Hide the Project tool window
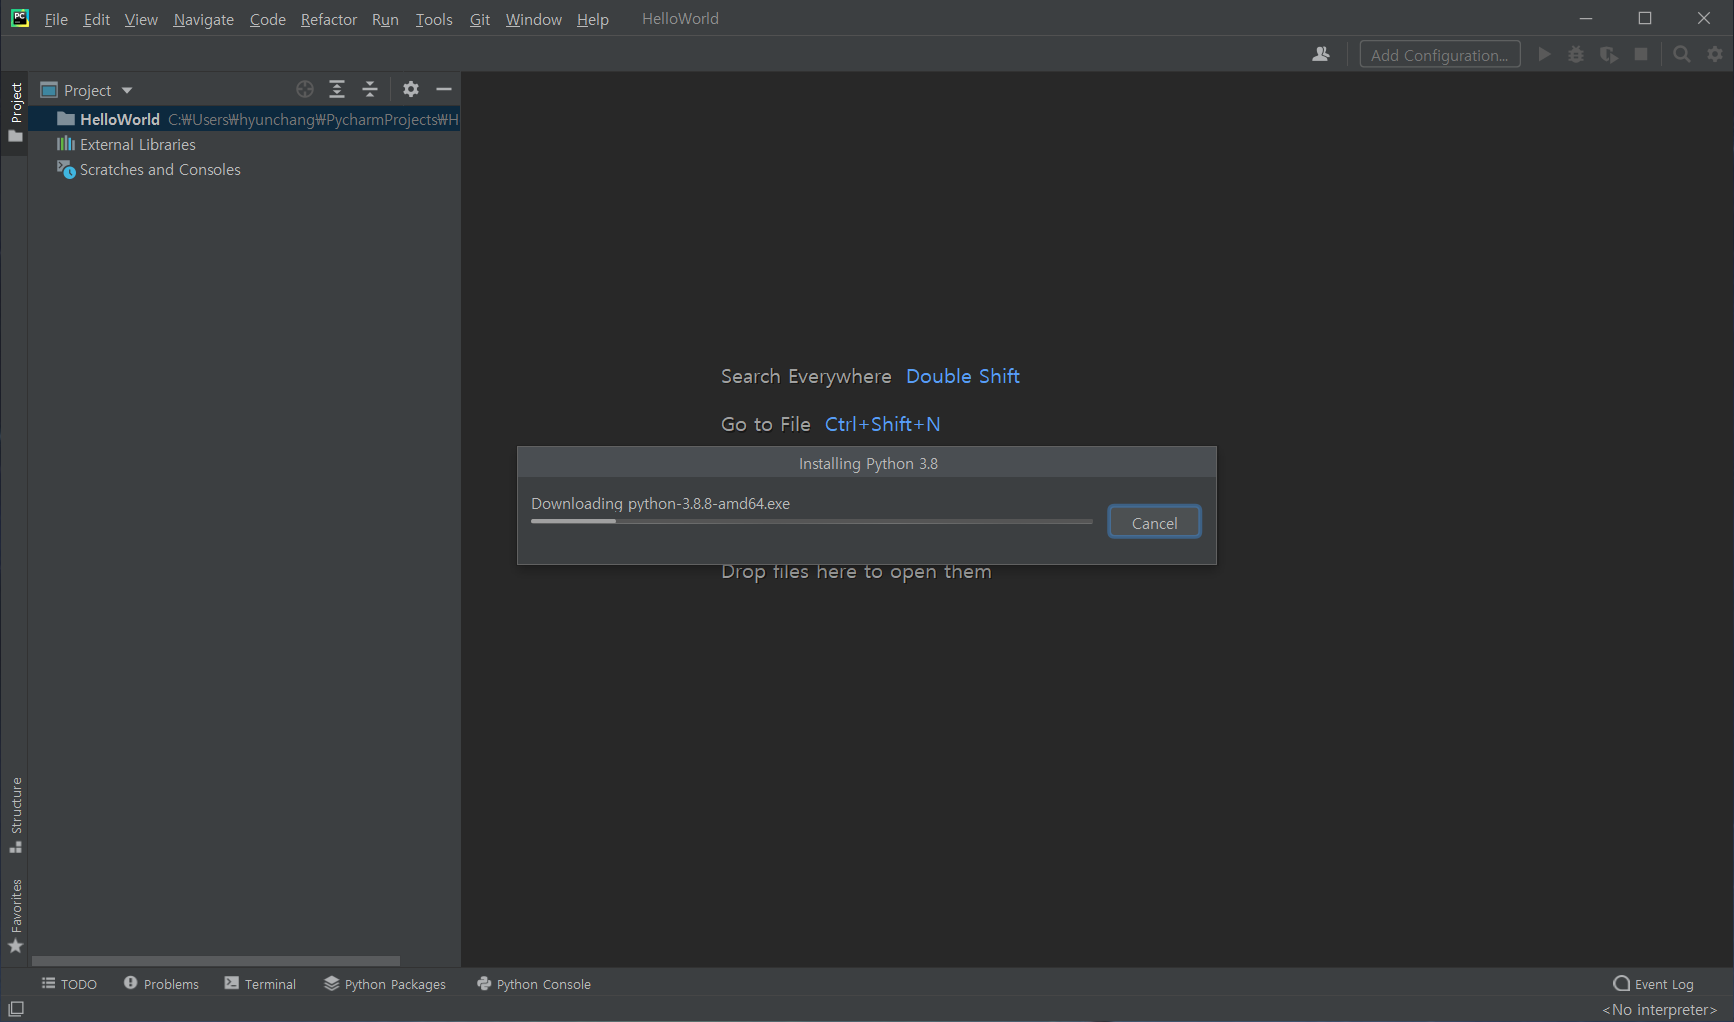 (444, 89)
